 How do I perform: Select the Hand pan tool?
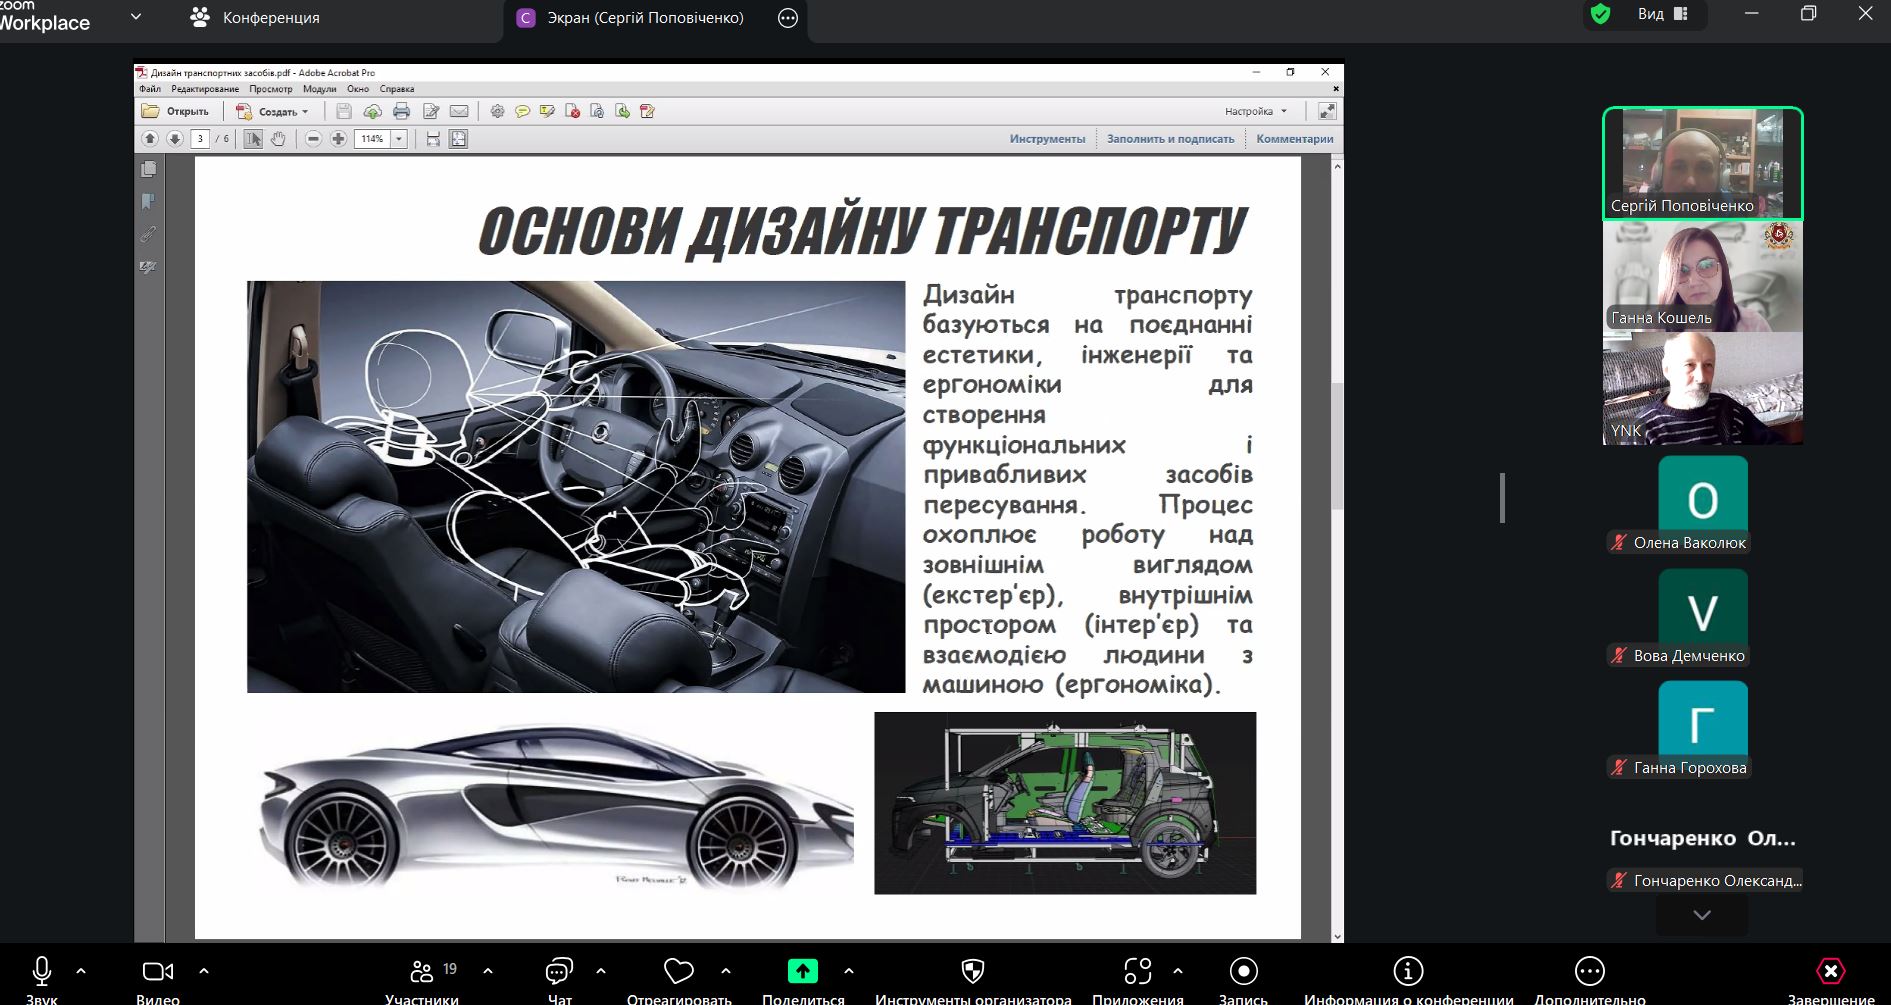278,139
